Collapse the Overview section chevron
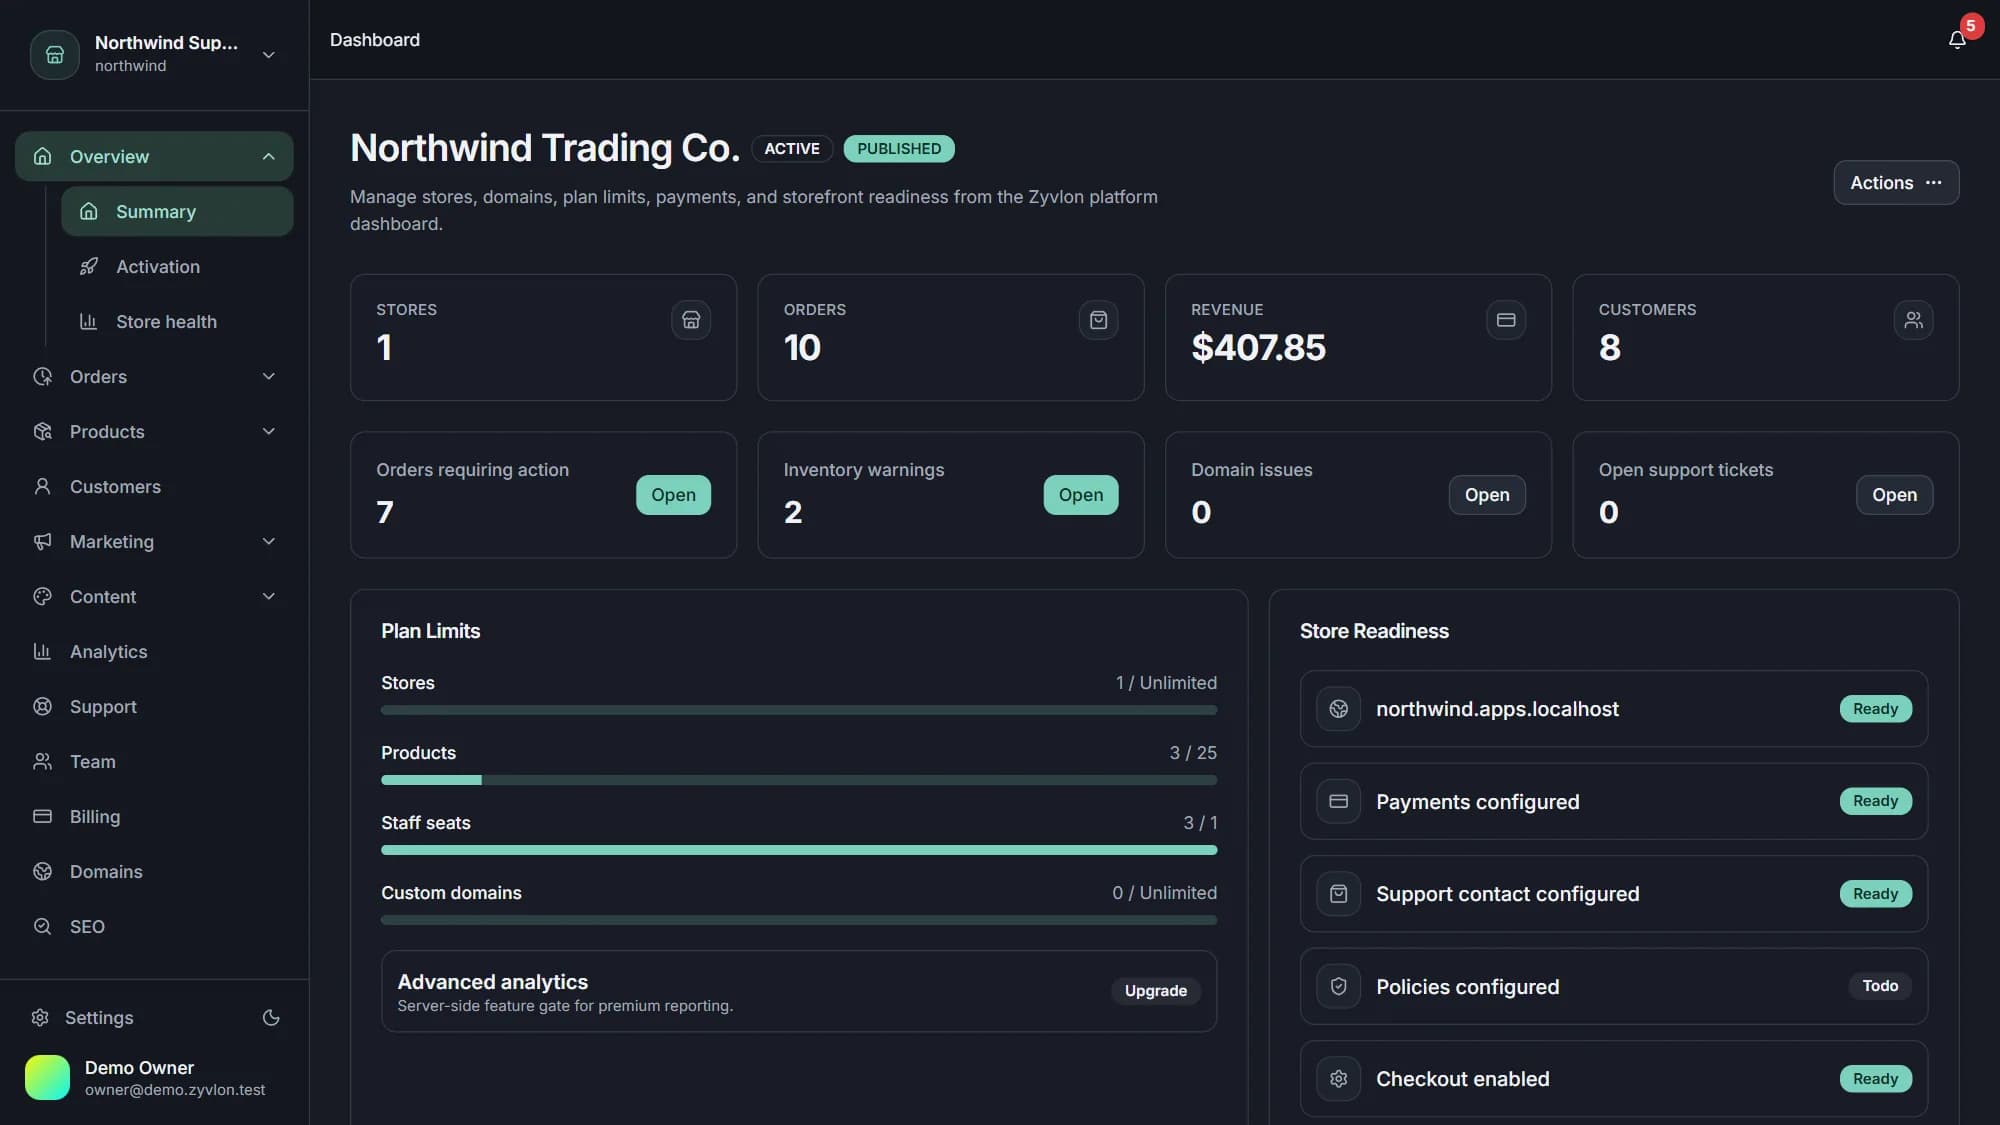The height and width of the screenshot is (1125, 2000). point(268,156)
